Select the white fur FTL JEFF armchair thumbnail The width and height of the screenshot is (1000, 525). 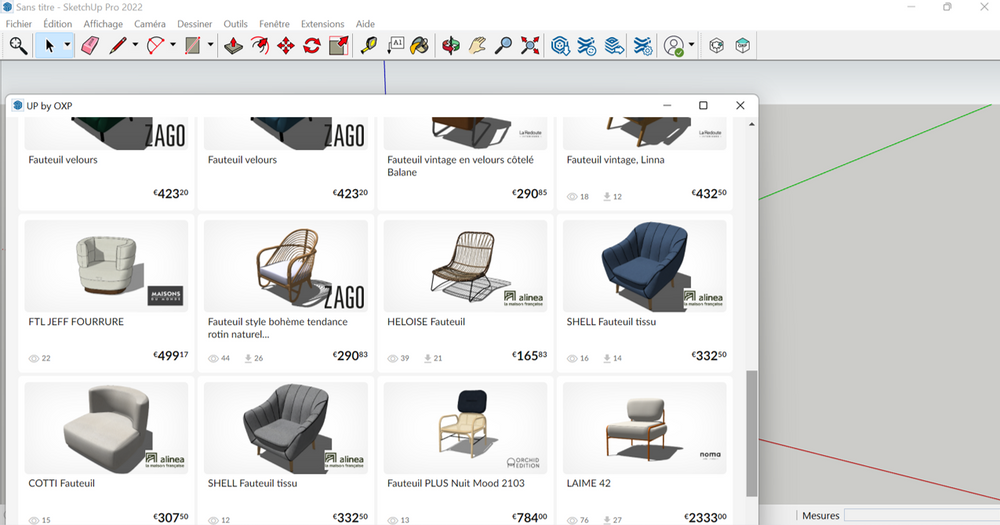click(106, 266)
